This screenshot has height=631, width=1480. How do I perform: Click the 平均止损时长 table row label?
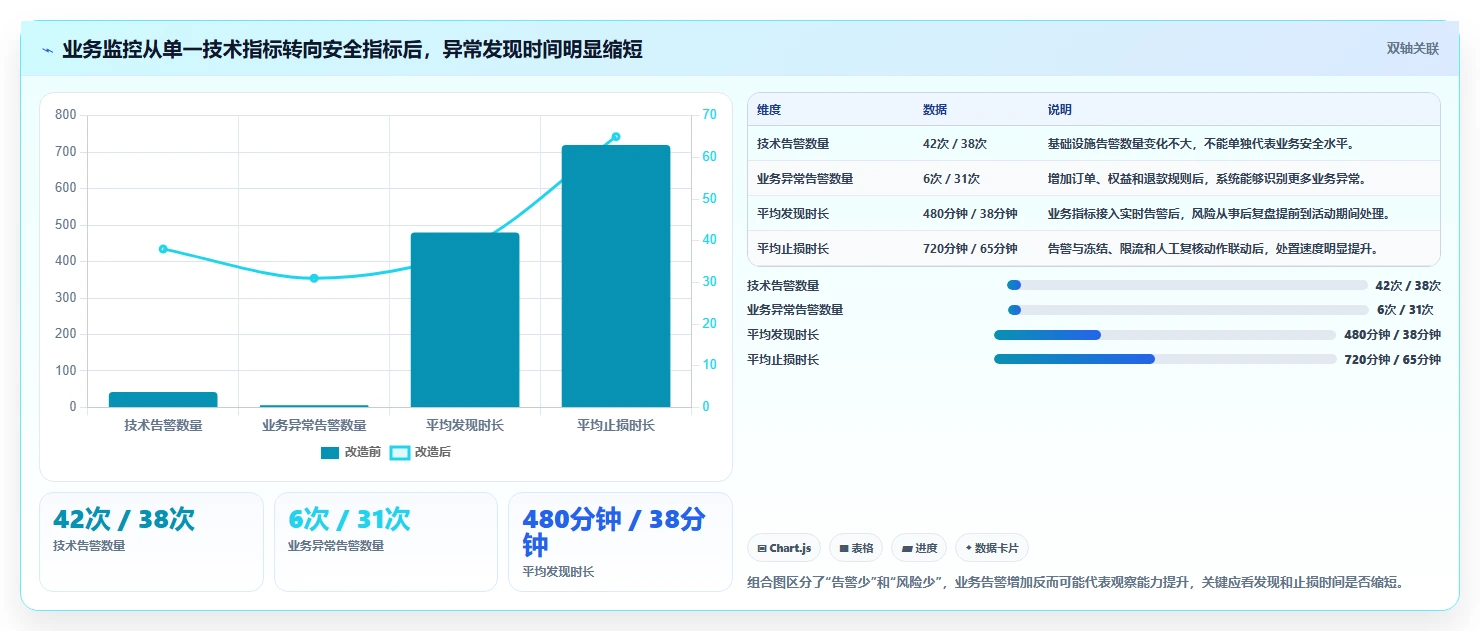[793, 249]
